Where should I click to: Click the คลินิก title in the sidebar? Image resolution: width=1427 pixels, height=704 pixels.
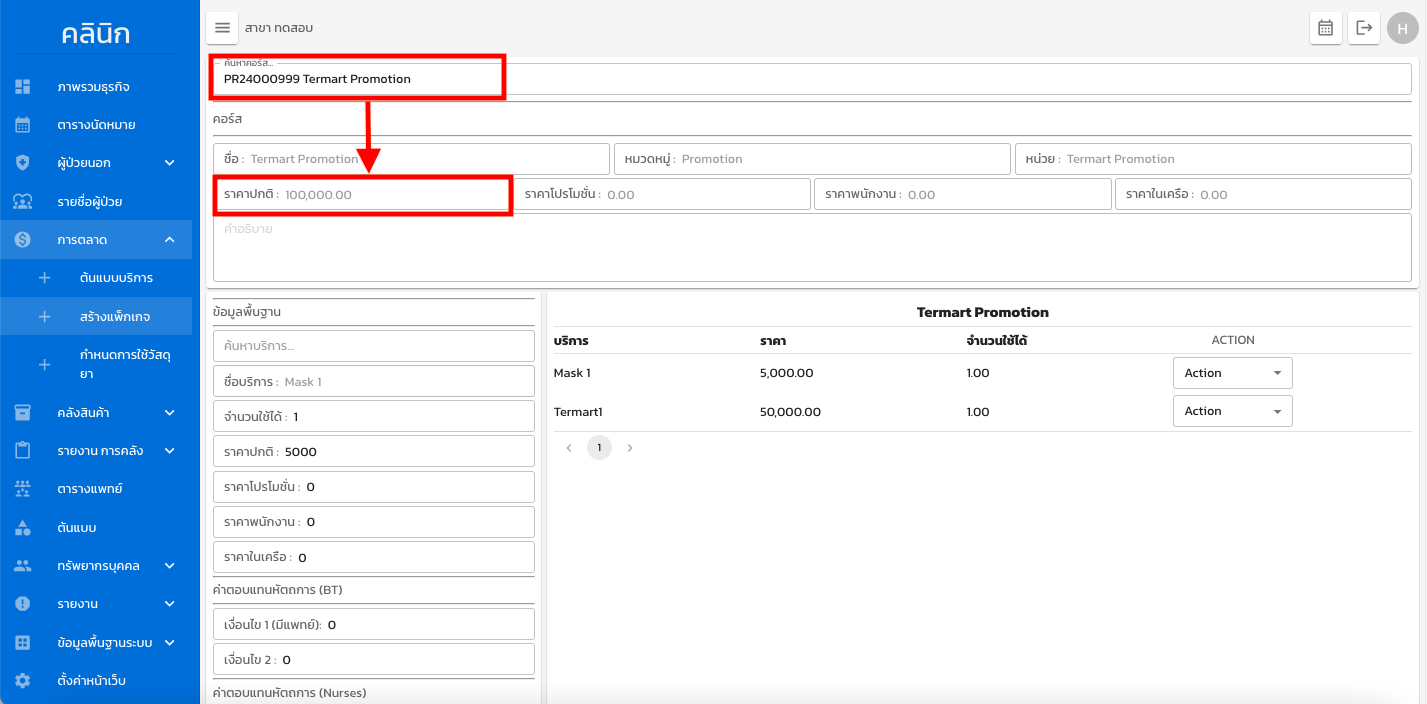pyautogui.click(x=95, y=34)
